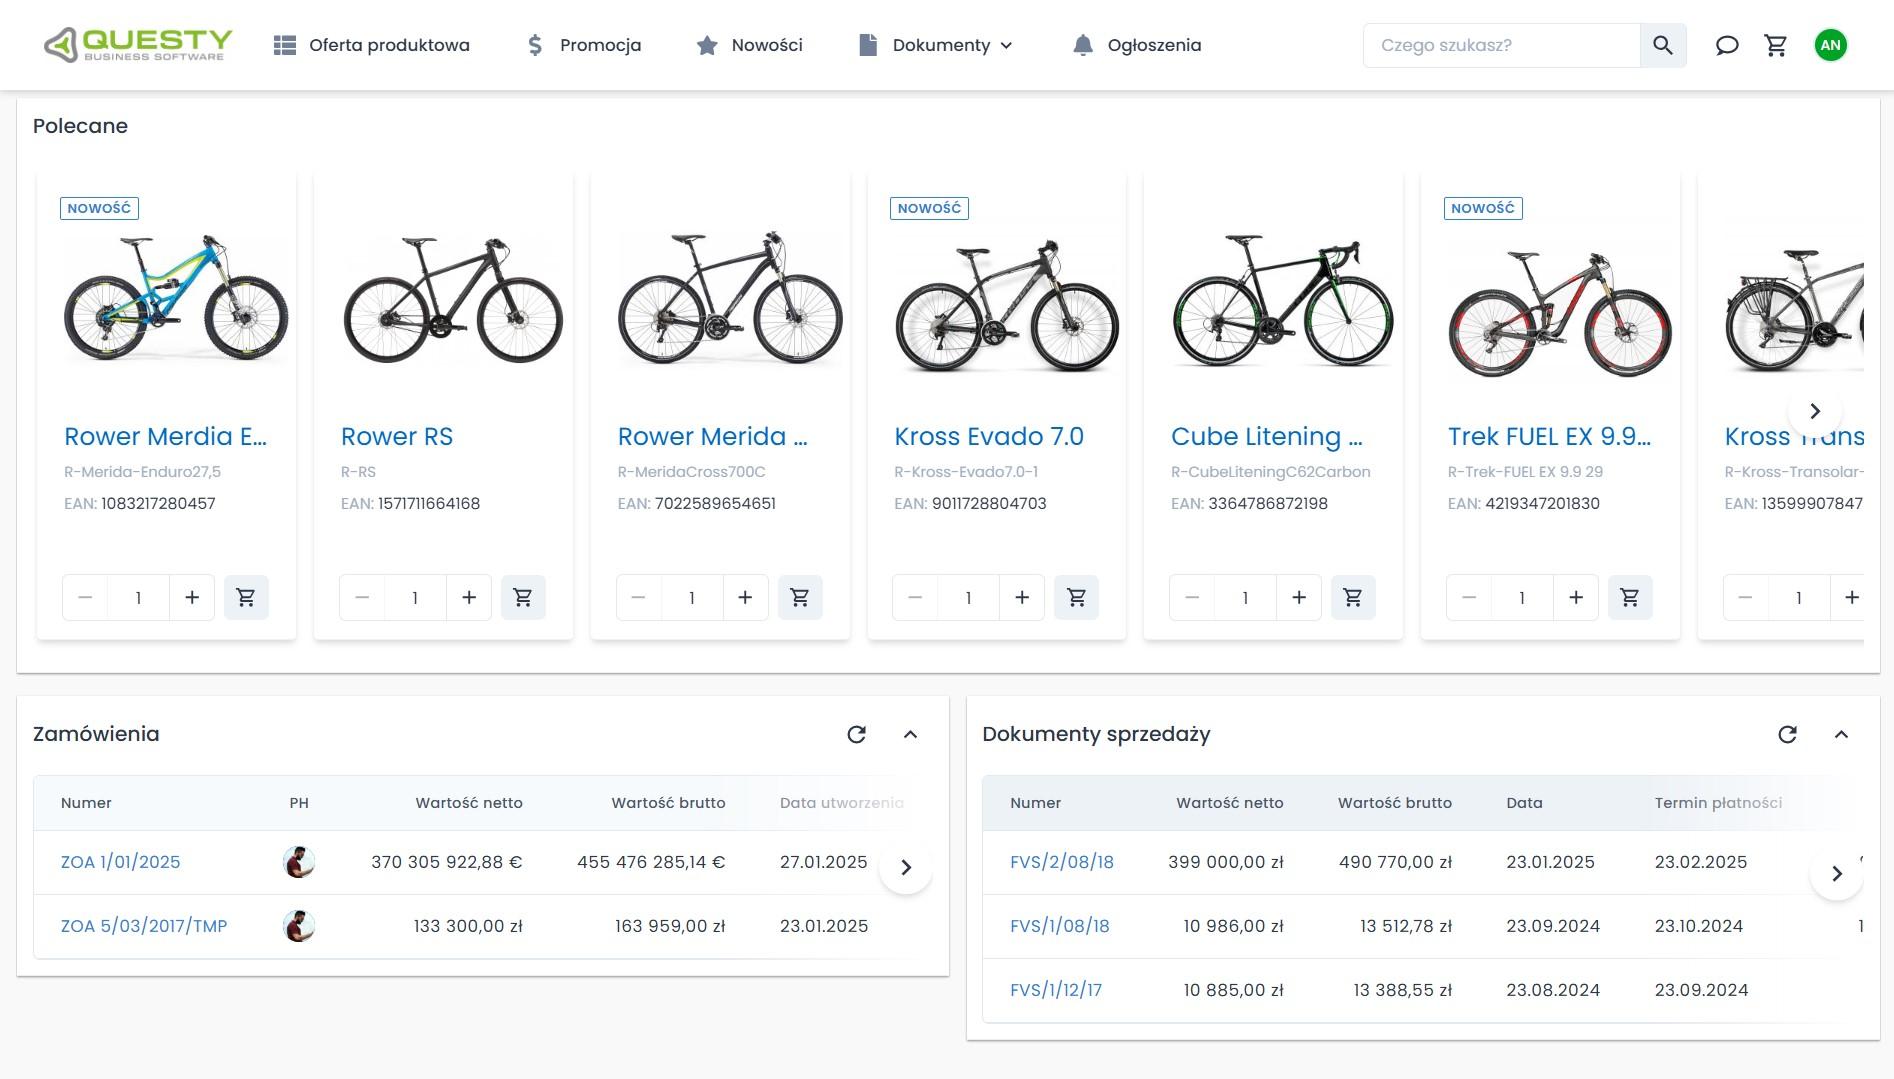Collapse the Dokumenty sprzedaży panel

(x=1842, y=735)
